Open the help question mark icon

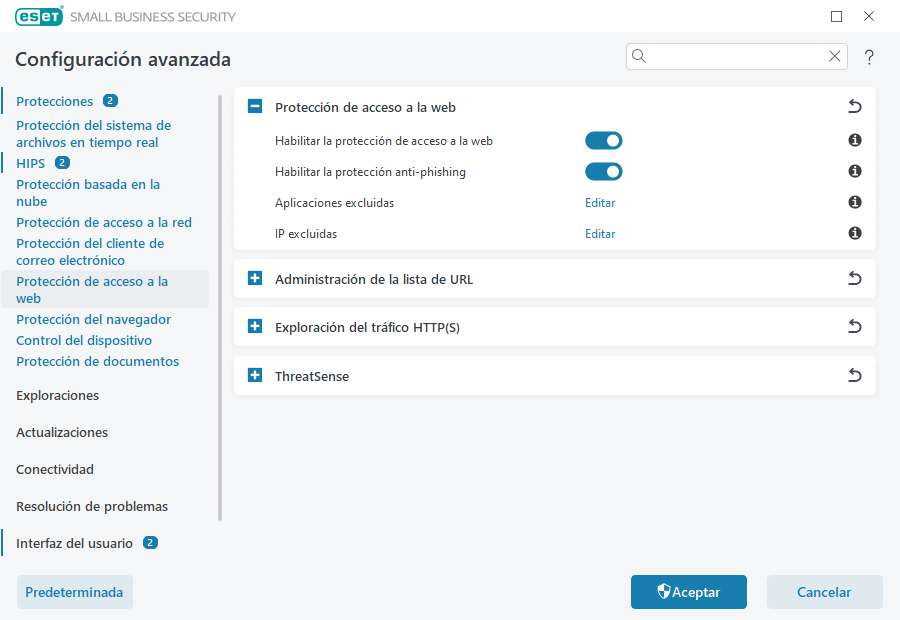[868, 57]
